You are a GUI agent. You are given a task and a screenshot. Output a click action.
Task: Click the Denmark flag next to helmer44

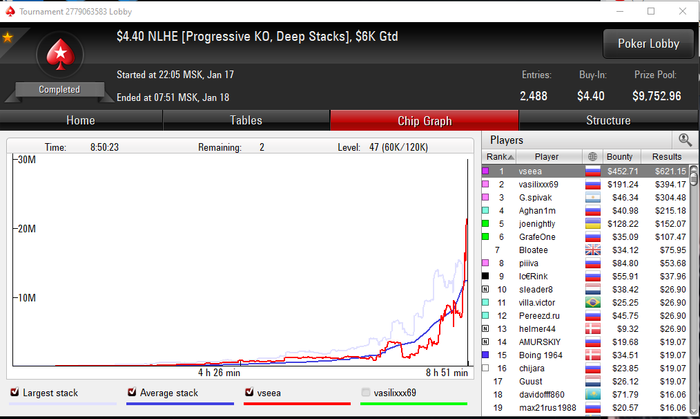(592, 329)
